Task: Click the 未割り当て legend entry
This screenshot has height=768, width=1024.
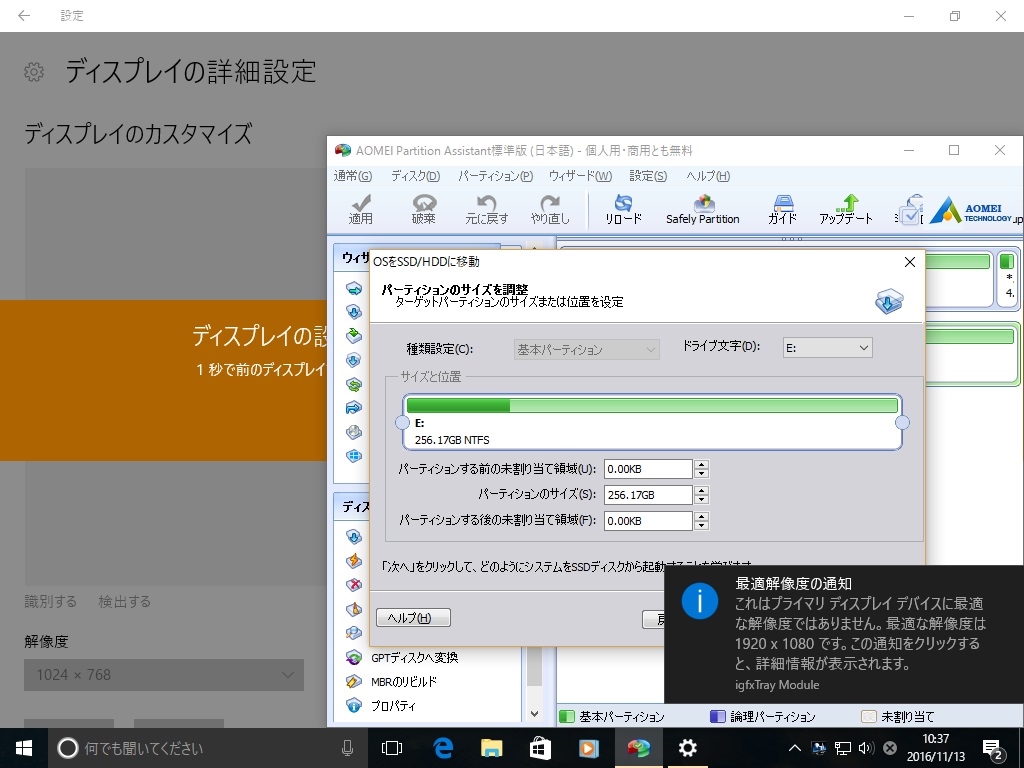Action: [x=898, y=716]
